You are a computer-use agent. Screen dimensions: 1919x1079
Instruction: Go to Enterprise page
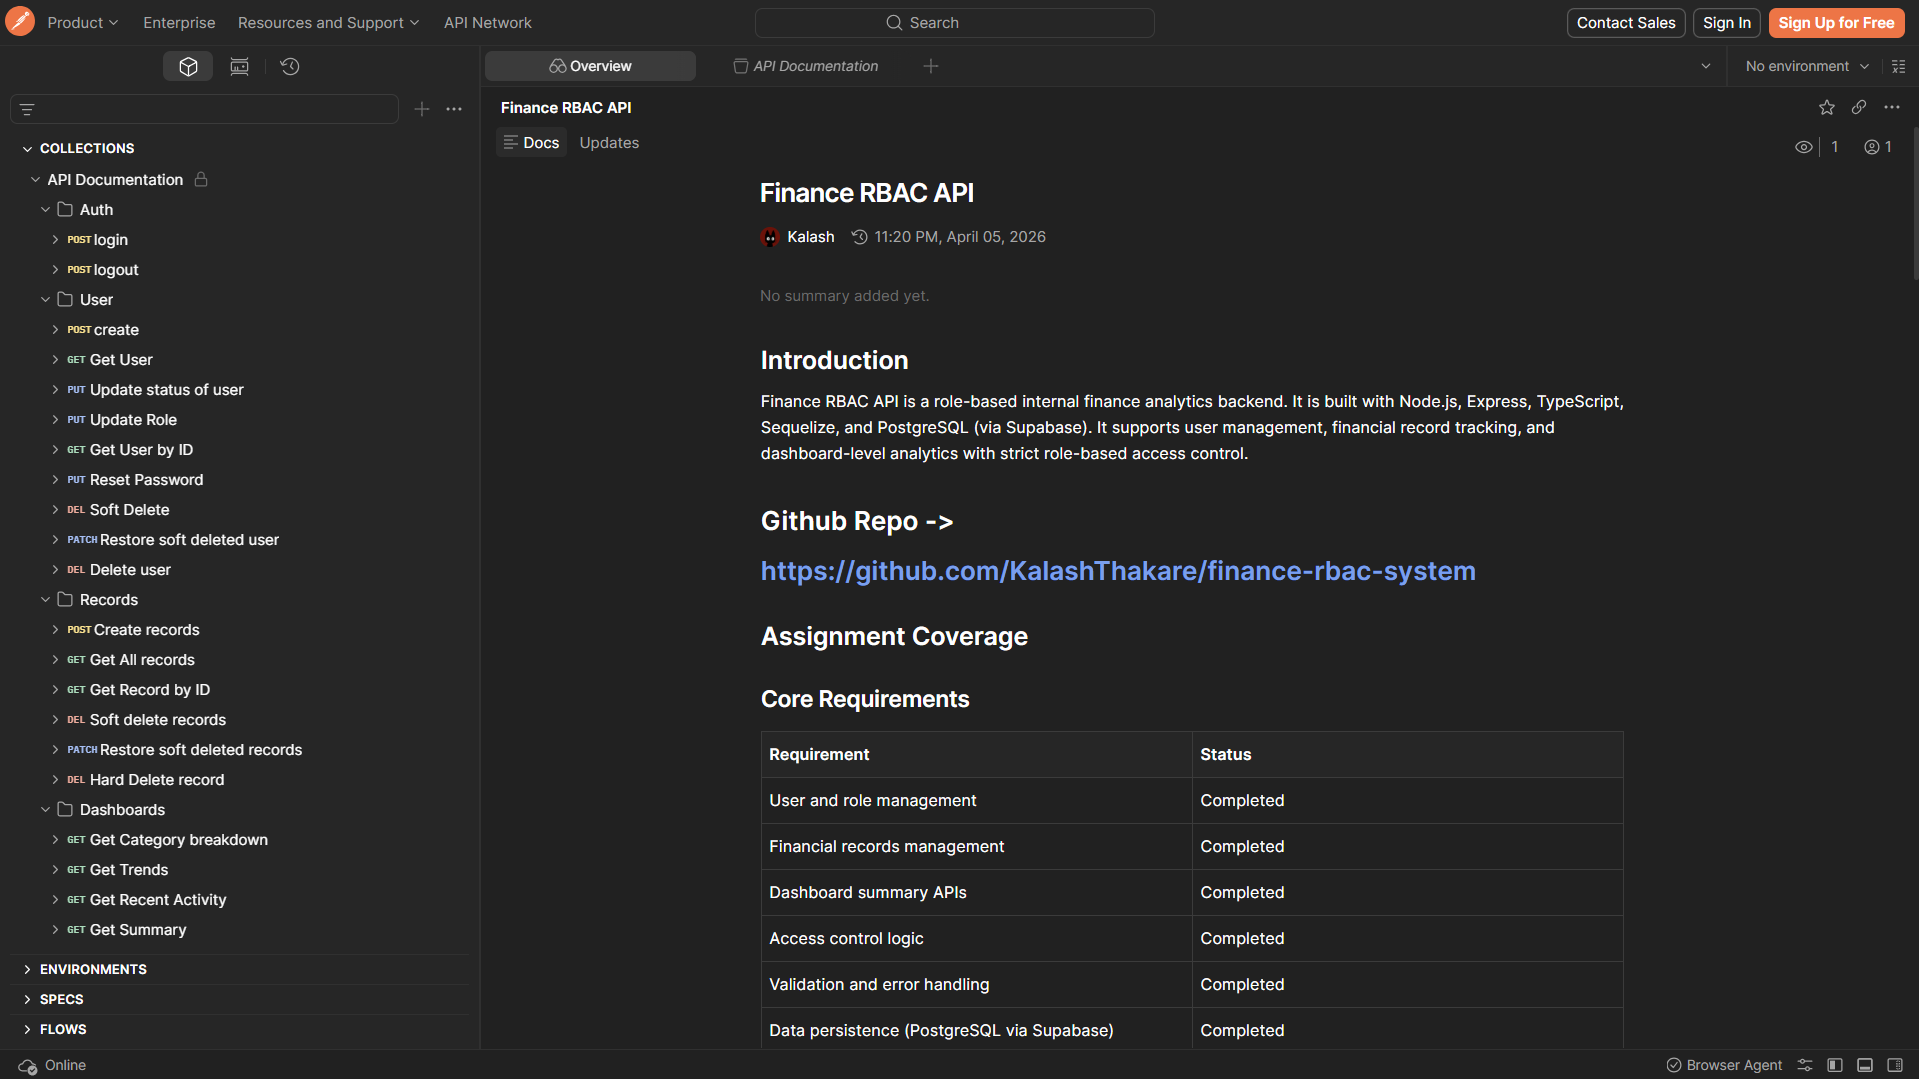(179, 22)
